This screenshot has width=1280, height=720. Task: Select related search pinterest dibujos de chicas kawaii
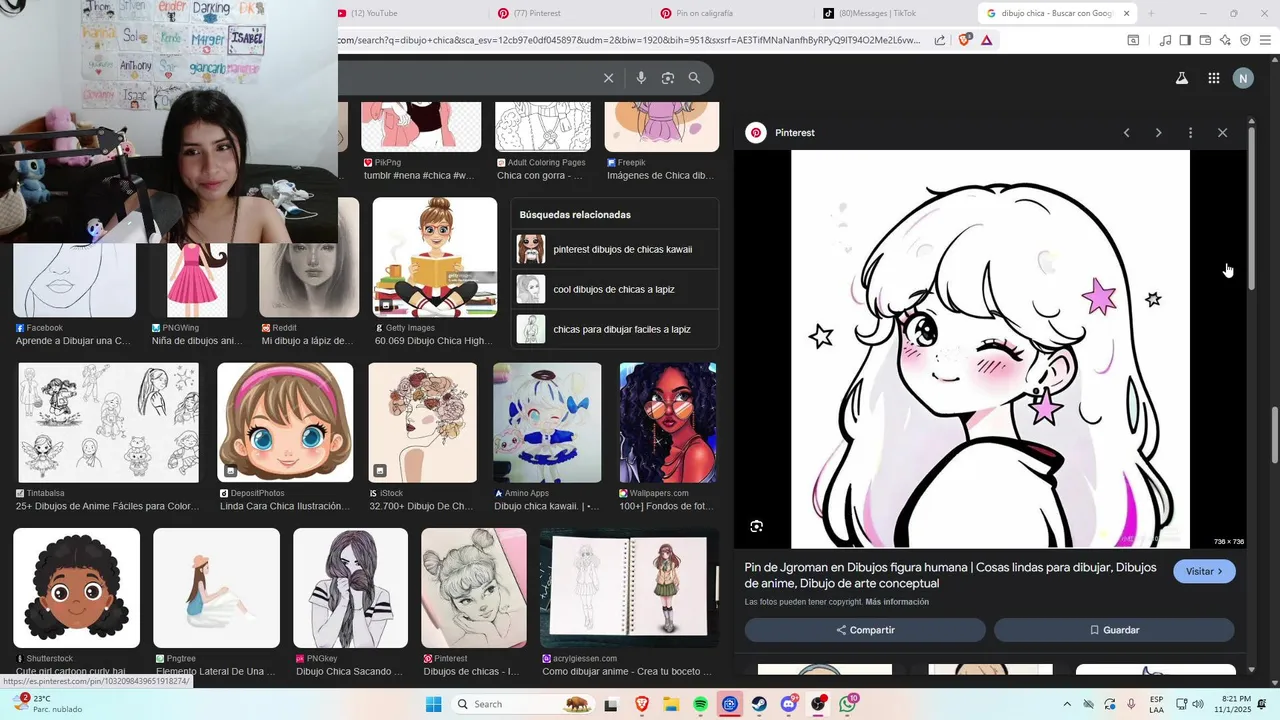[614, 249]
